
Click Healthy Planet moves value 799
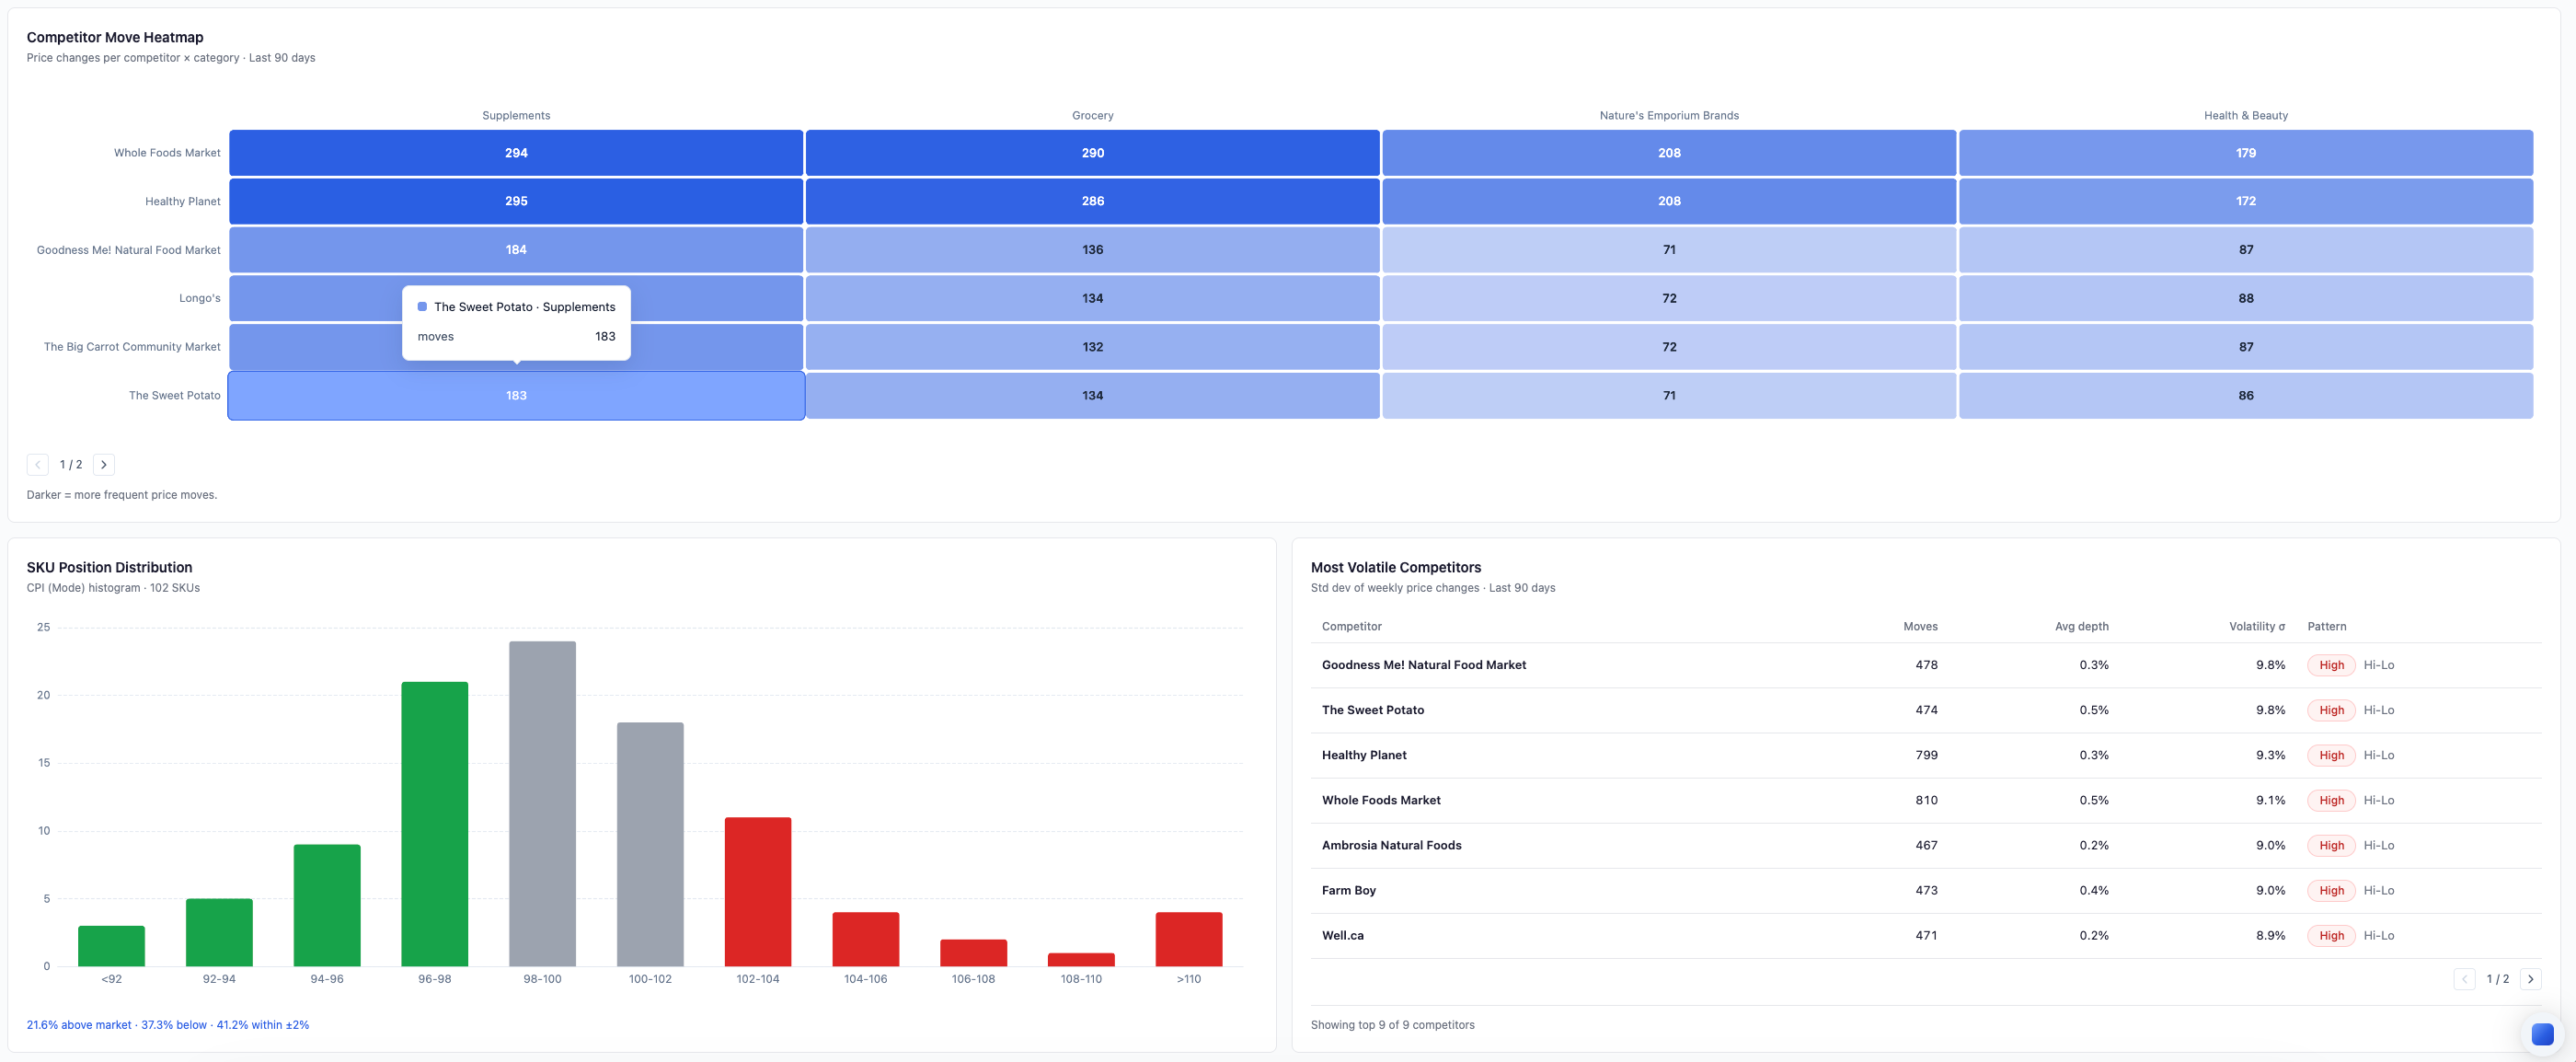tap(1926, 755)
